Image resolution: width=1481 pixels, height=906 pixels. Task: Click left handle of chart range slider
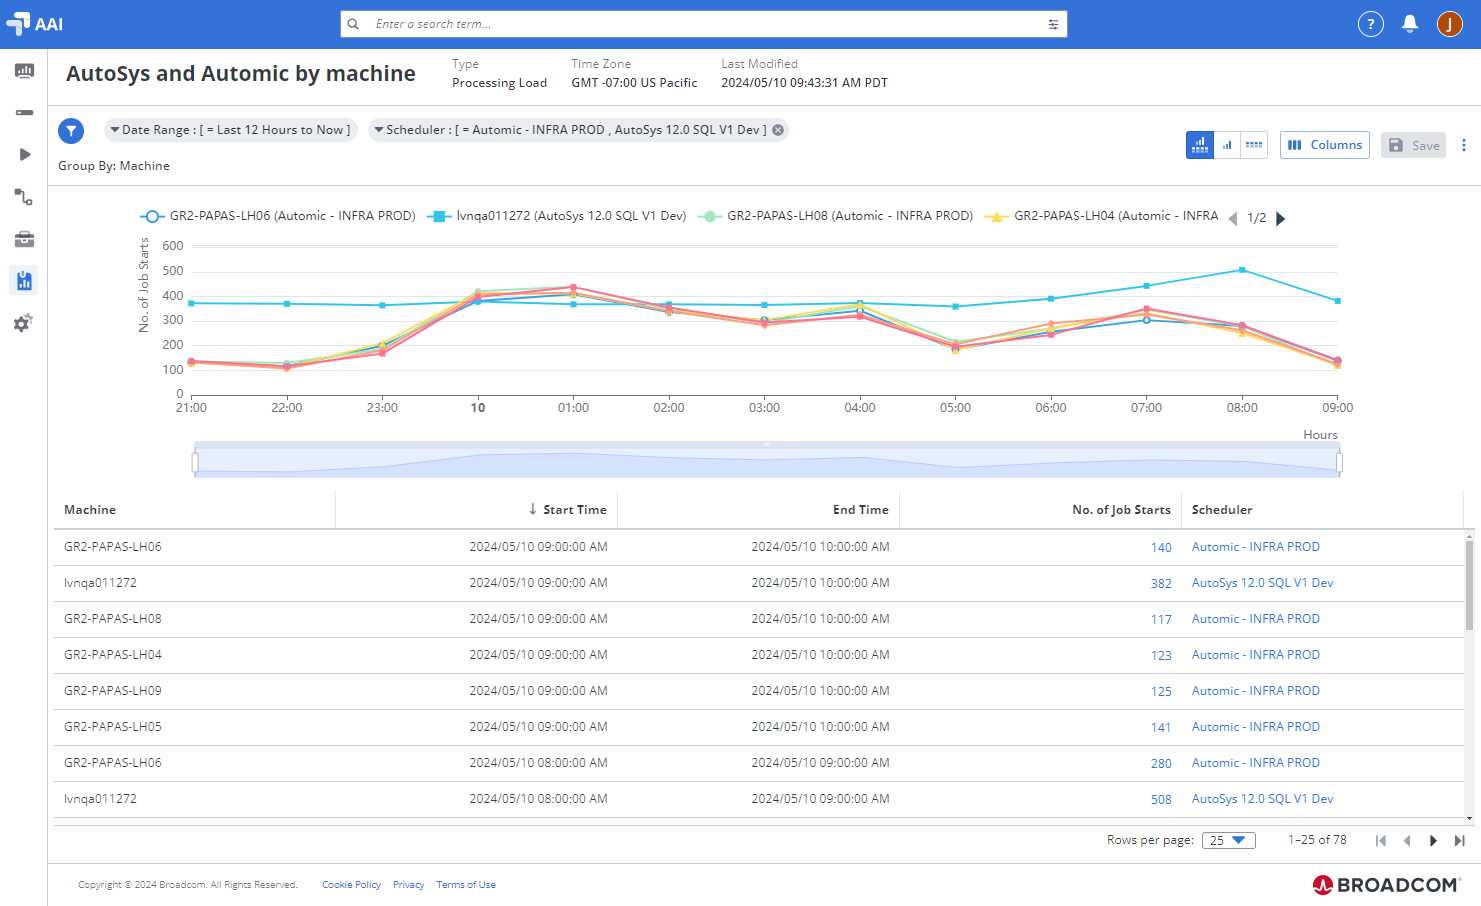(x=195, y=461)
